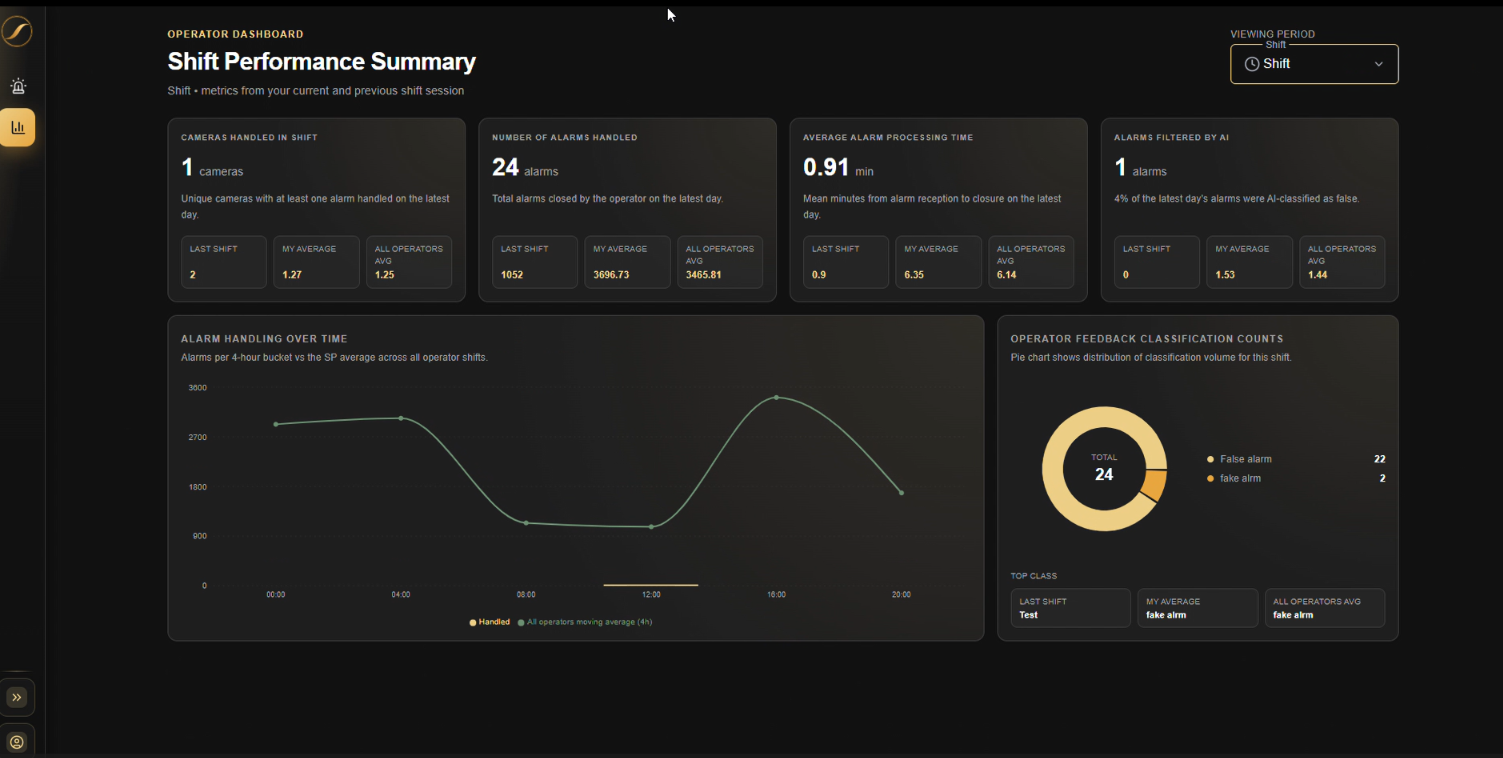
Task: Click the 16:00 peak data point on chart
Action: [x=776, y=397]
